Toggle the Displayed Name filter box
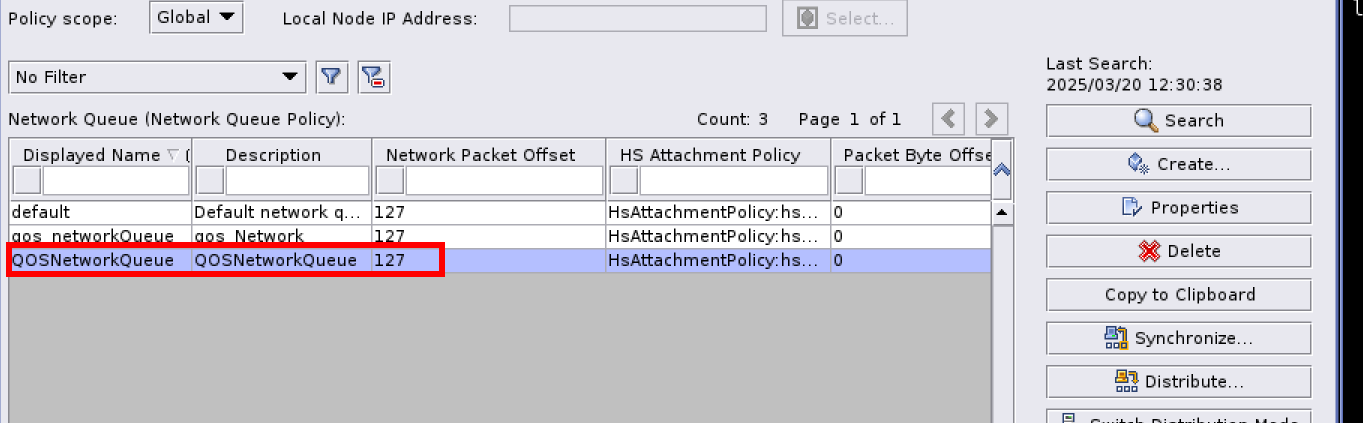The width and height of the screenshot is (1363, 423). pos(27,180)
